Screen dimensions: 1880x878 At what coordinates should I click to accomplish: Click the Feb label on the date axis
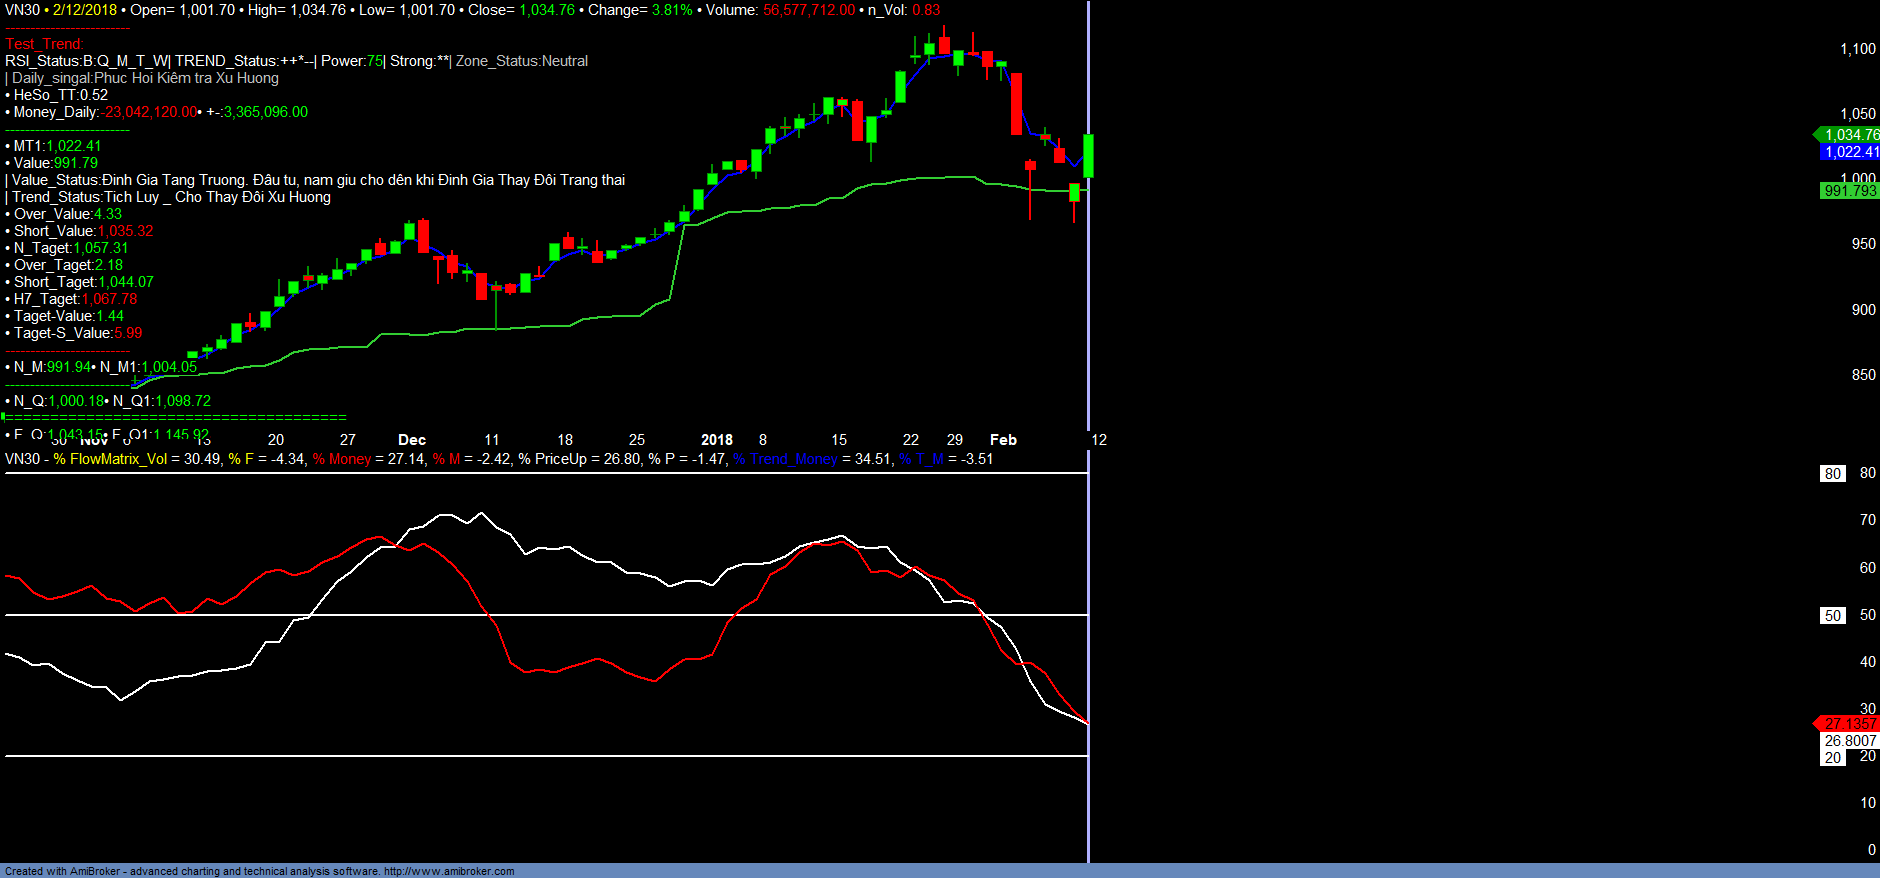click(x=1003, y=440)
